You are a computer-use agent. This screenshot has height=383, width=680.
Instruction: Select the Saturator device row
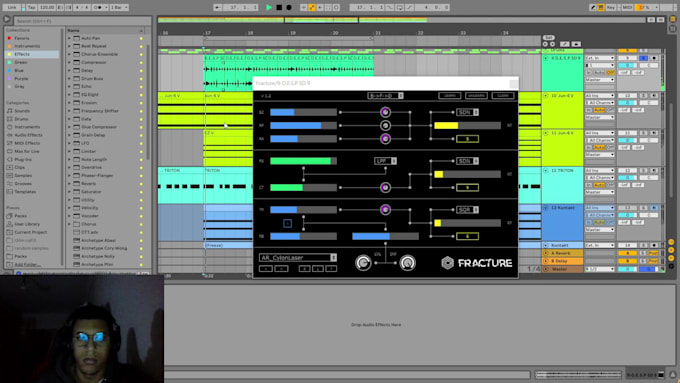pos(105,192)
